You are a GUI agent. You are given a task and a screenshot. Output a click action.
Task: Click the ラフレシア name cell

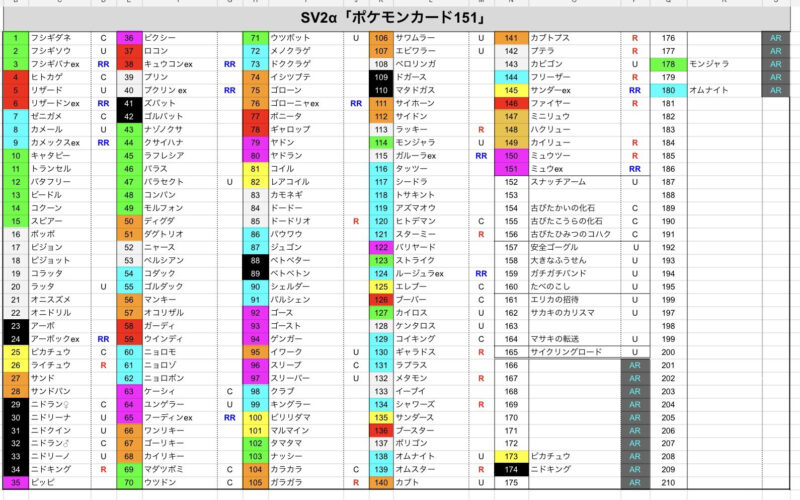pyautogui.click(x=180, y=156)
